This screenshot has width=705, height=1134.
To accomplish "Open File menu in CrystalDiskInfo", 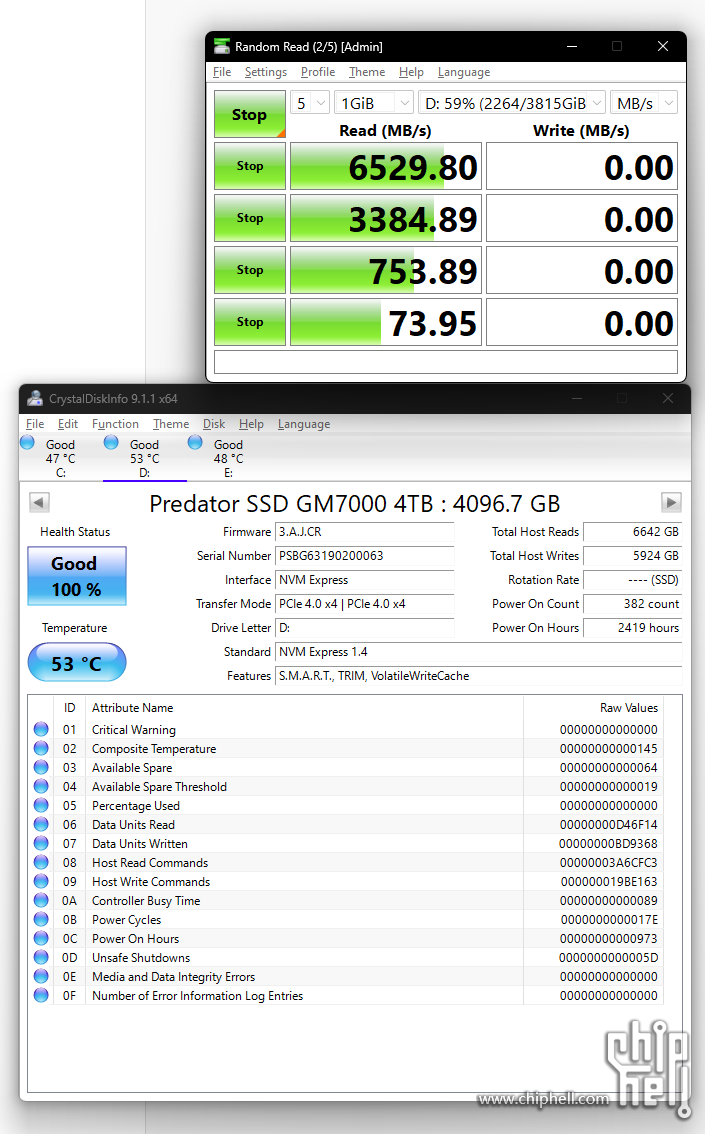I will [x=35, y=424].
